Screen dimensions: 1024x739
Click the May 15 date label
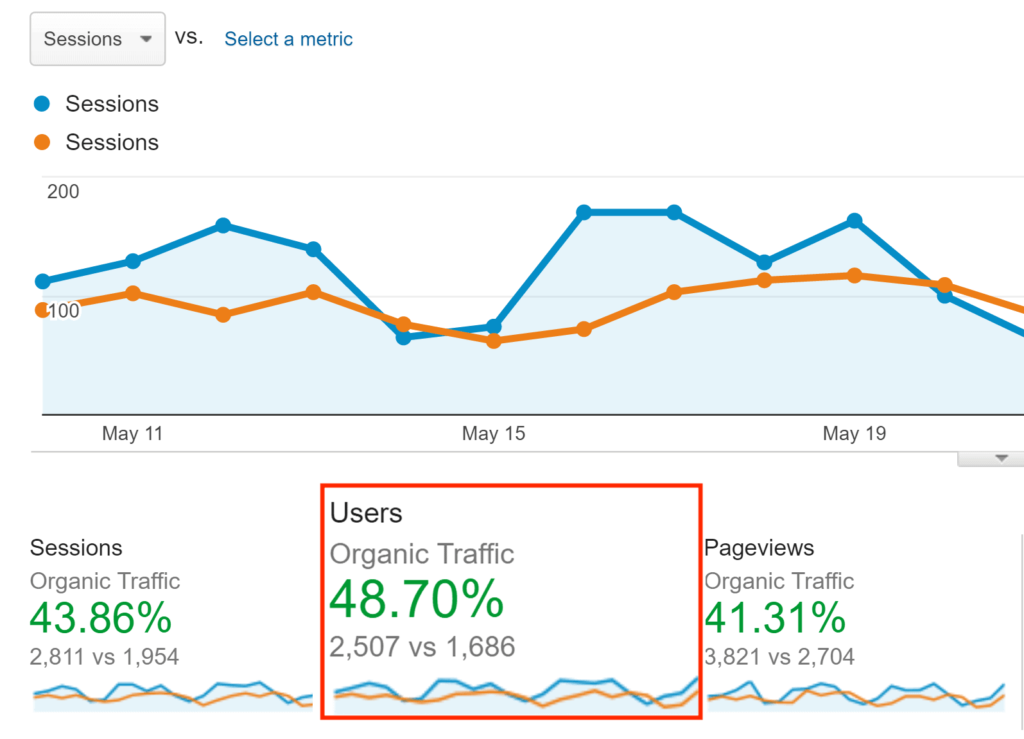pos(493,434)
